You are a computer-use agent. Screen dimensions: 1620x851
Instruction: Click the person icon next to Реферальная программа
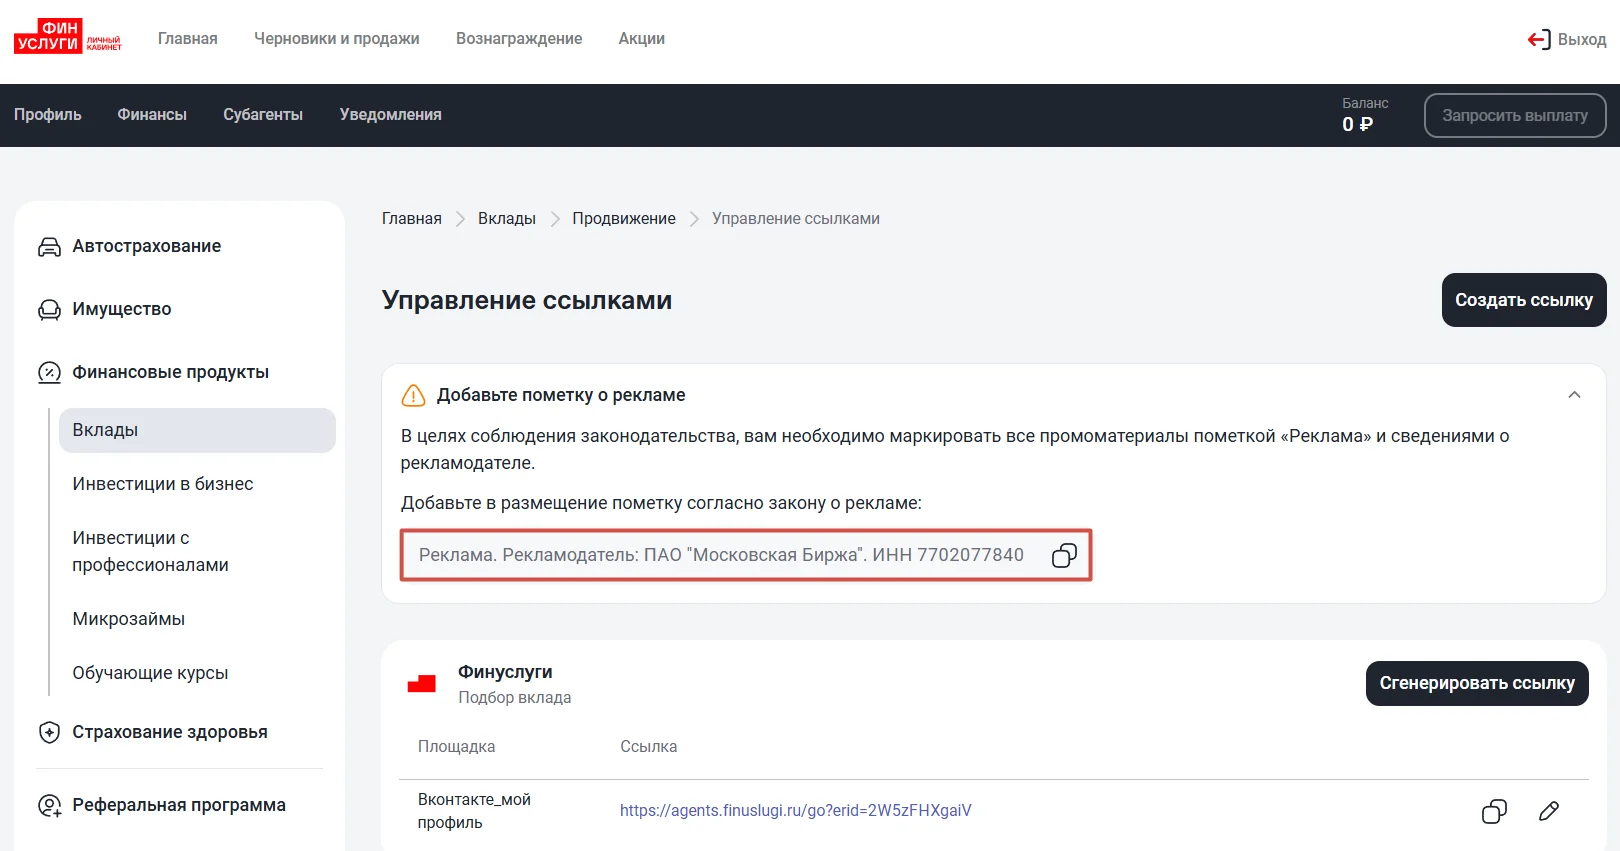(x=49, y=805)
